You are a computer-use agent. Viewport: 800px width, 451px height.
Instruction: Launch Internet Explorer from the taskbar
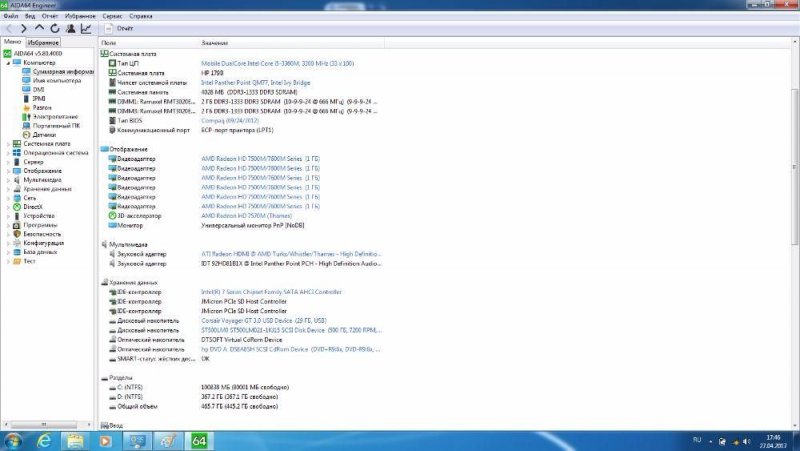[44, 441]
